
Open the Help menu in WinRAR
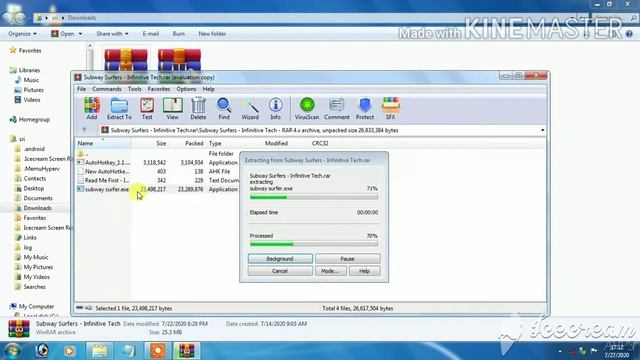pyautogui.click(x=209, y=89)
